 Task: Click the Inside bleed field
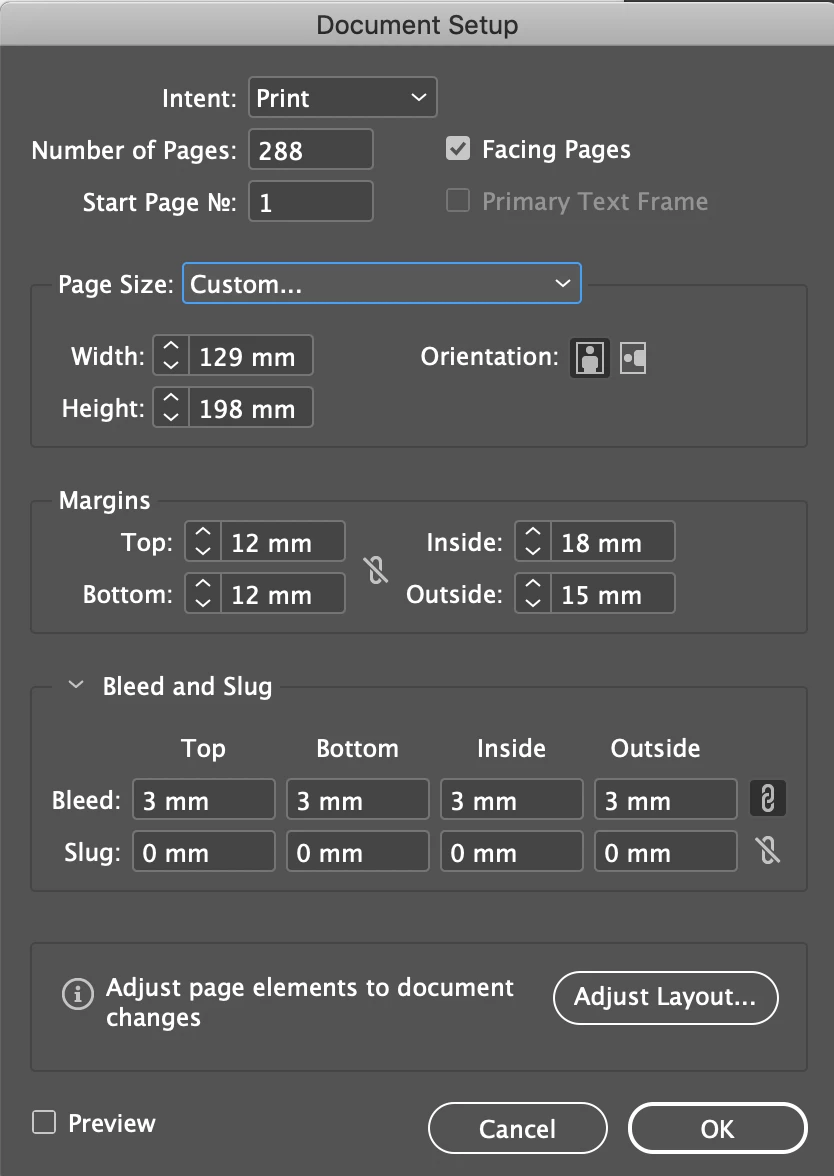[x=512, y=799]
